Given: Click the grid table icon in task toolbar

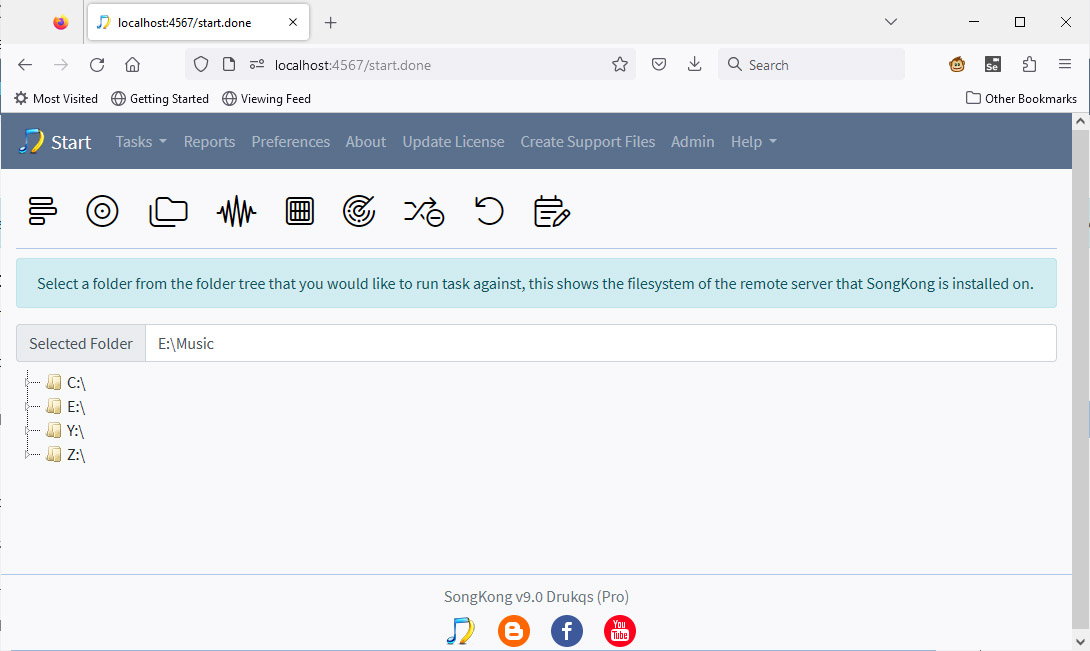Looking at the screenshot, I should [x=300, y=211].
